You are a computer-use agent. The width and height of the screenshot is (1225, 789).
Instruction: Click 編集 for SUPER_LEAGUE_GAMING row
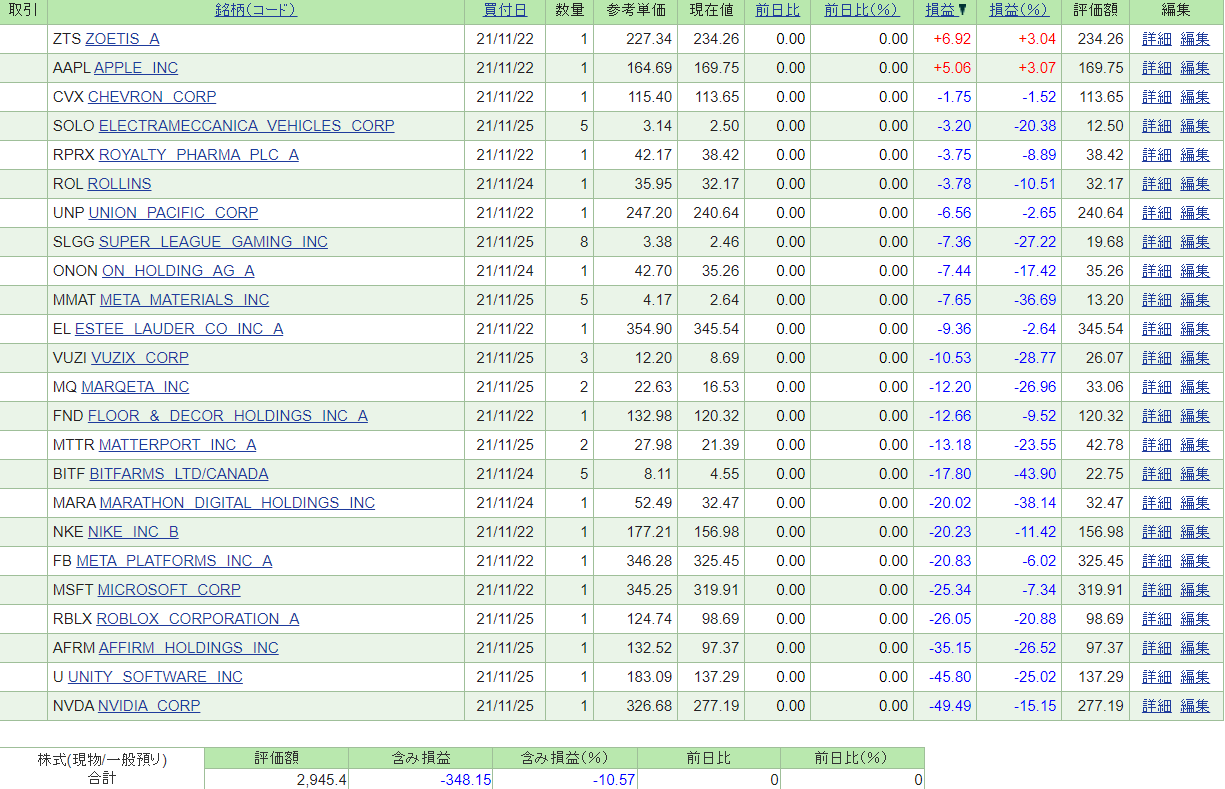coord(1195,242)
